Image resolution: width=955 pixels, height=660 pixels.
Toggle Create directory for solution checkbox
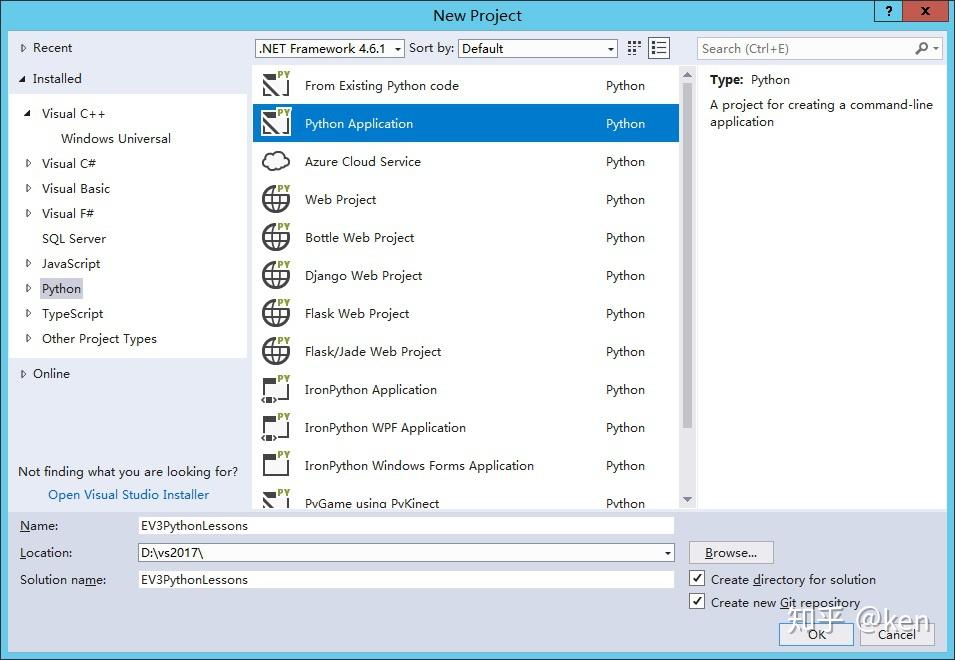click(x=697, y=578)
